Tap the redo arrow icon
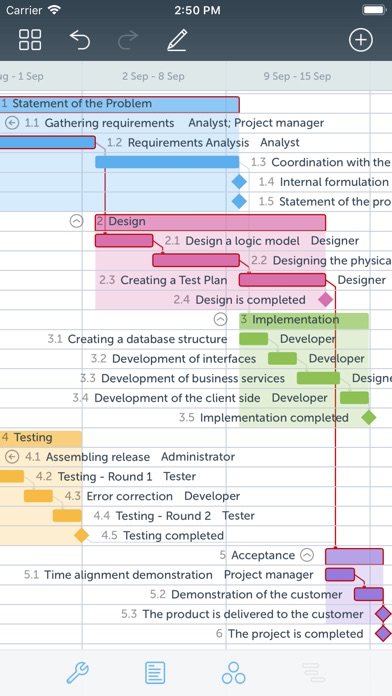Screen dimensions: 392x696 coord(128,40)
